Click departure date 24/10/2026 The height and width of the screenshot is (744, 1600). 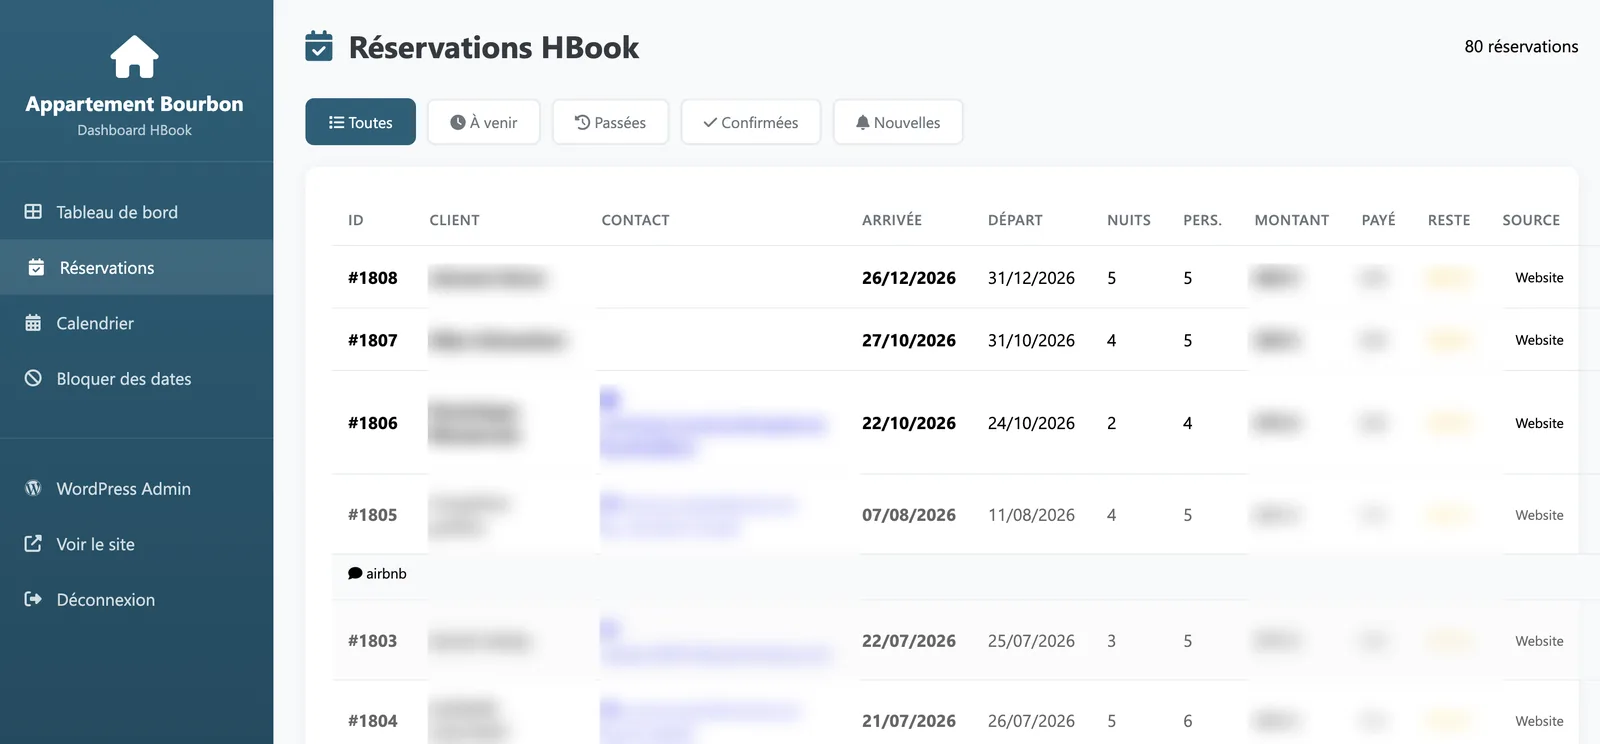(x=1031, y=423)
